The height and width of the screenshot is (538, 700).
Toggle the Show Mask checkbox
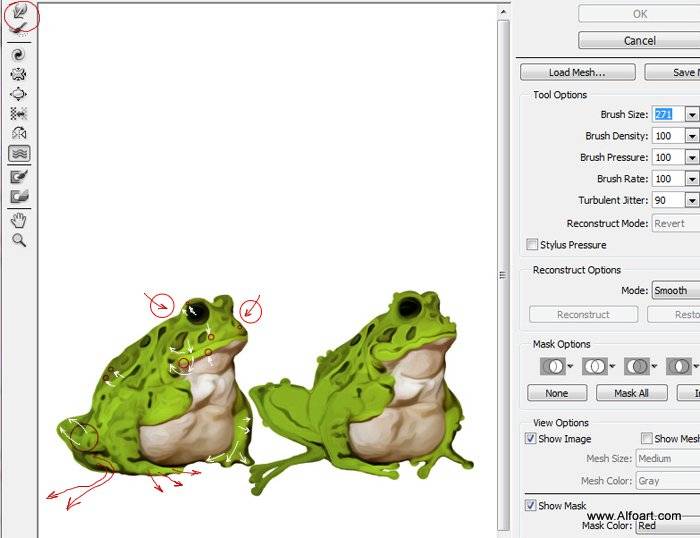(x=530, y=505)
